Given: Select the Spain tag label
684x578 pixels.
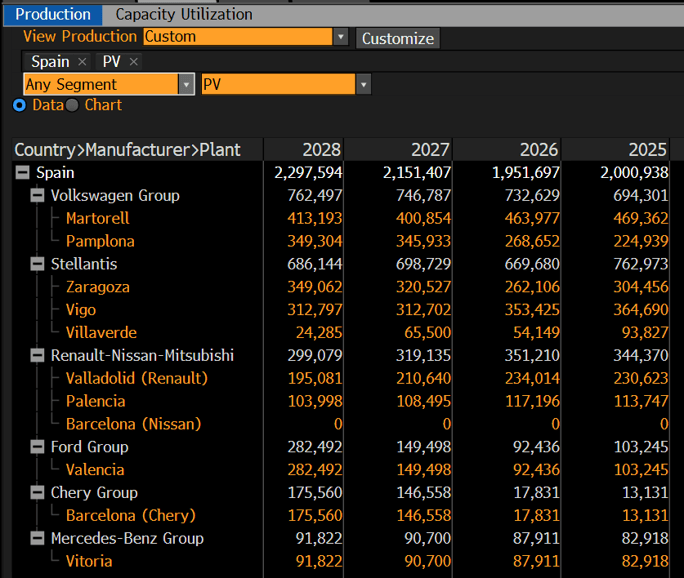Looking at the screenshot, I should click(x=50, y=62).
